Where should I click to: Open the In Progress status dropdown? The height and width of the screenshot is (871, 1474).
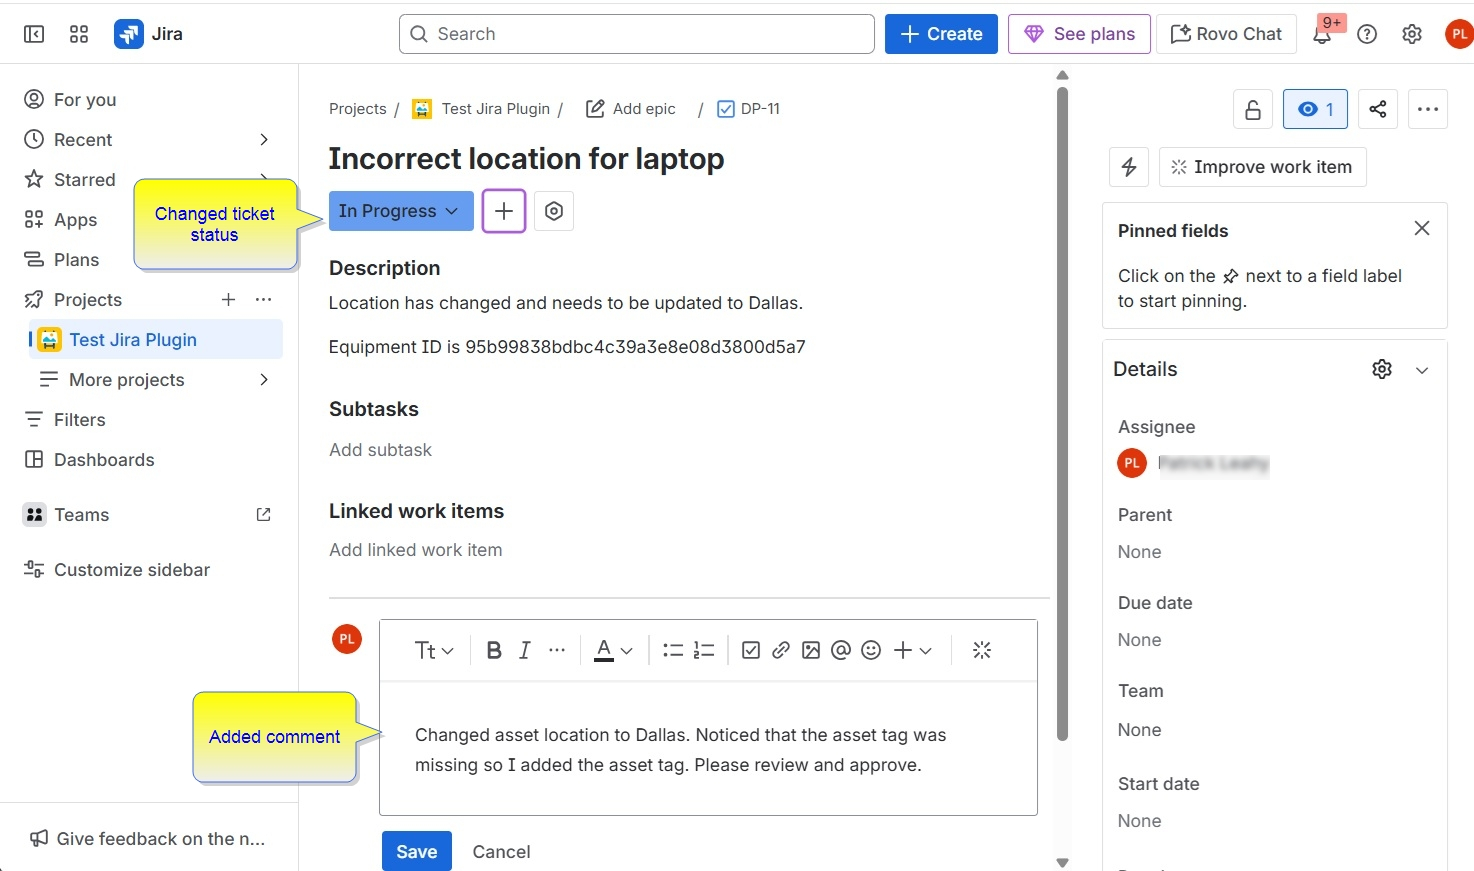pyautogui.click(x=399, y=211)
